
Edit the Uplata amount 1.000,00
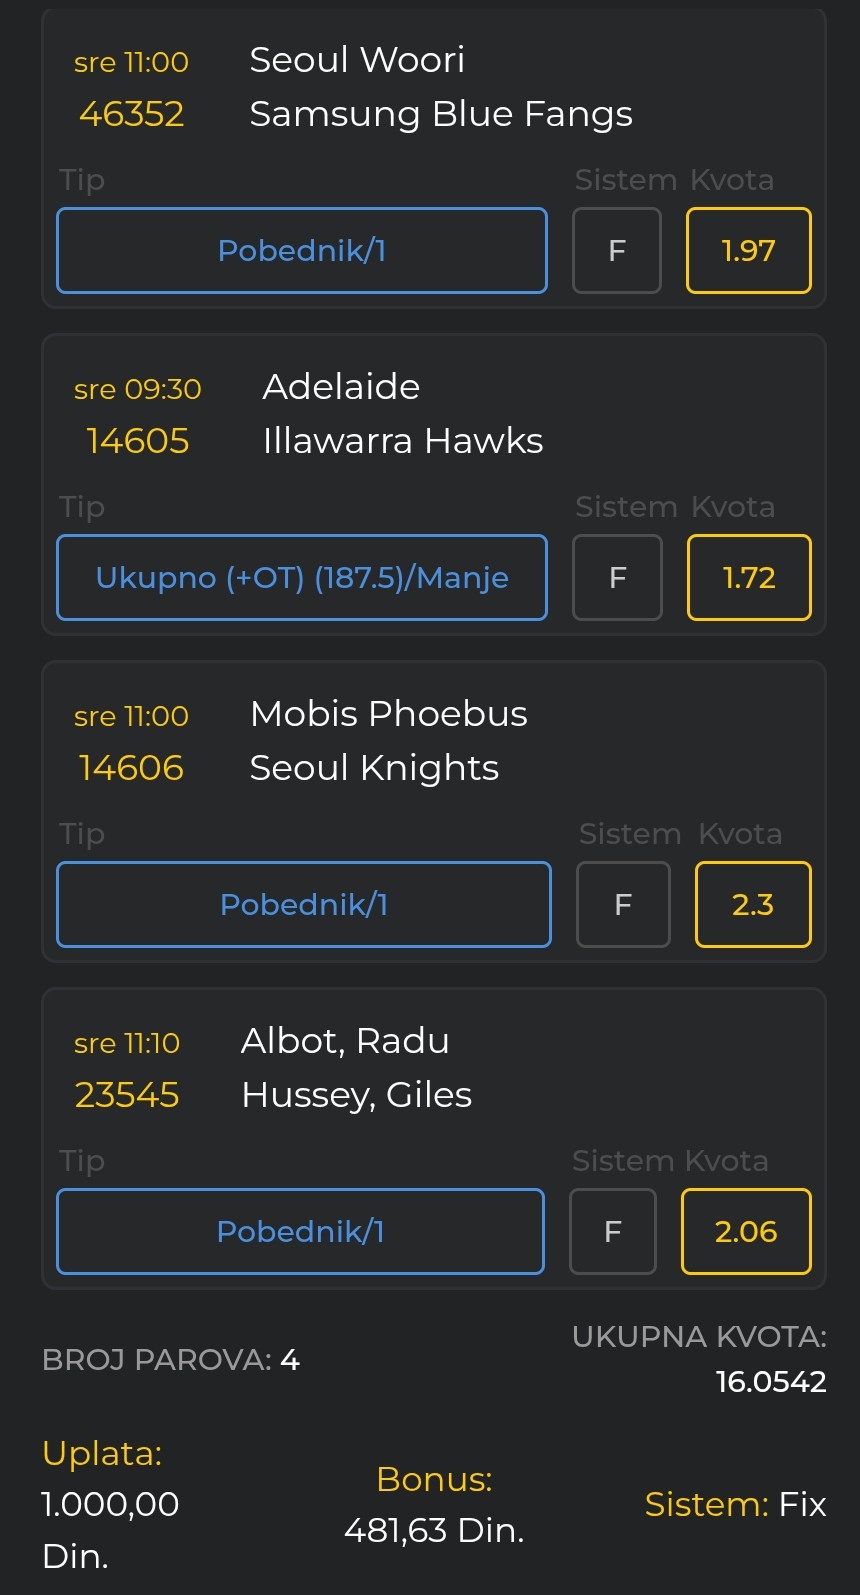tap(110, 1504)
